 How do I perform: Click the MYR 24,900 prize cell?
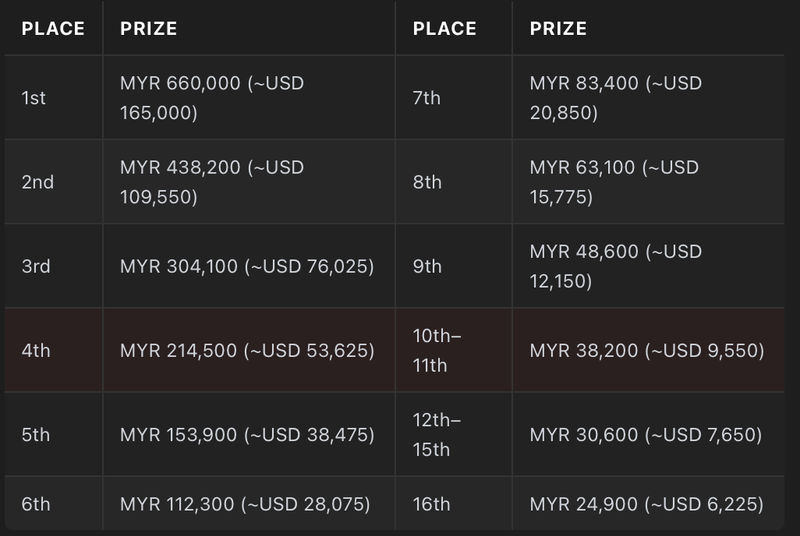(648, 503)
